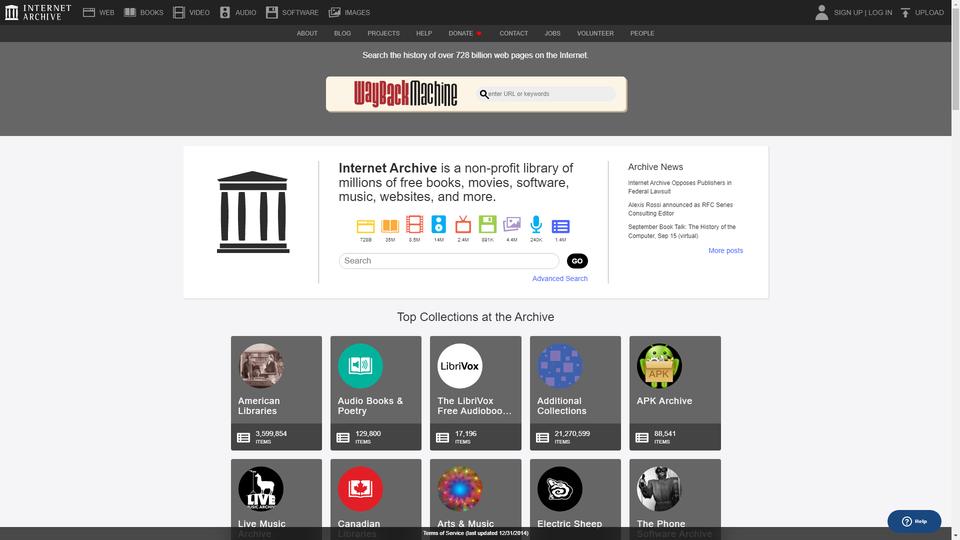The width and height of the screenshot is (960, 540).
Task: Open the Advanced Search link
Action: (560, 279)
